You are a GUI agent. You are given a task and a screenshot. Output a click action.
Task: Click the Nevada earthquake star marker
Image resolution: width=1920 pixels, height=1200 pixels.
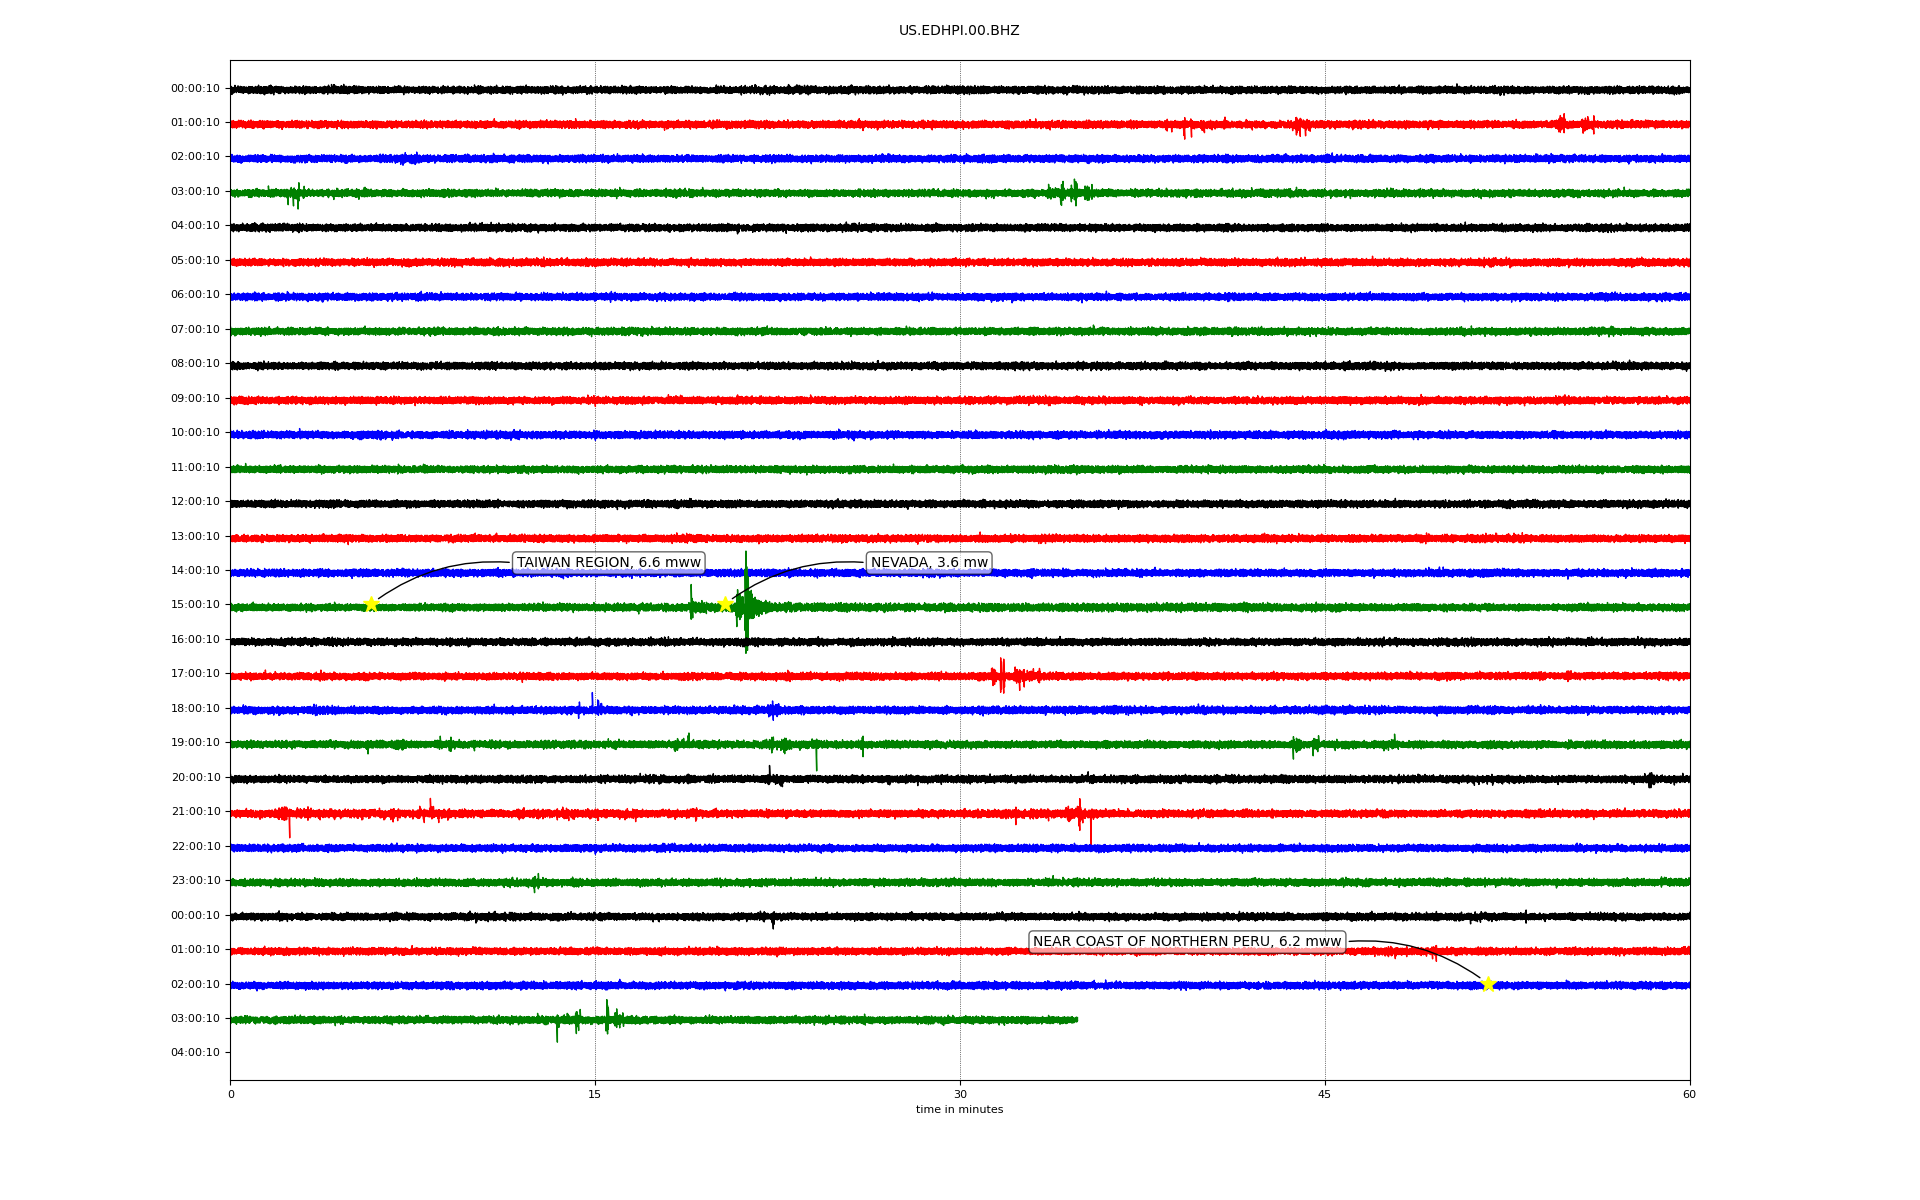(x=725, y=604)
